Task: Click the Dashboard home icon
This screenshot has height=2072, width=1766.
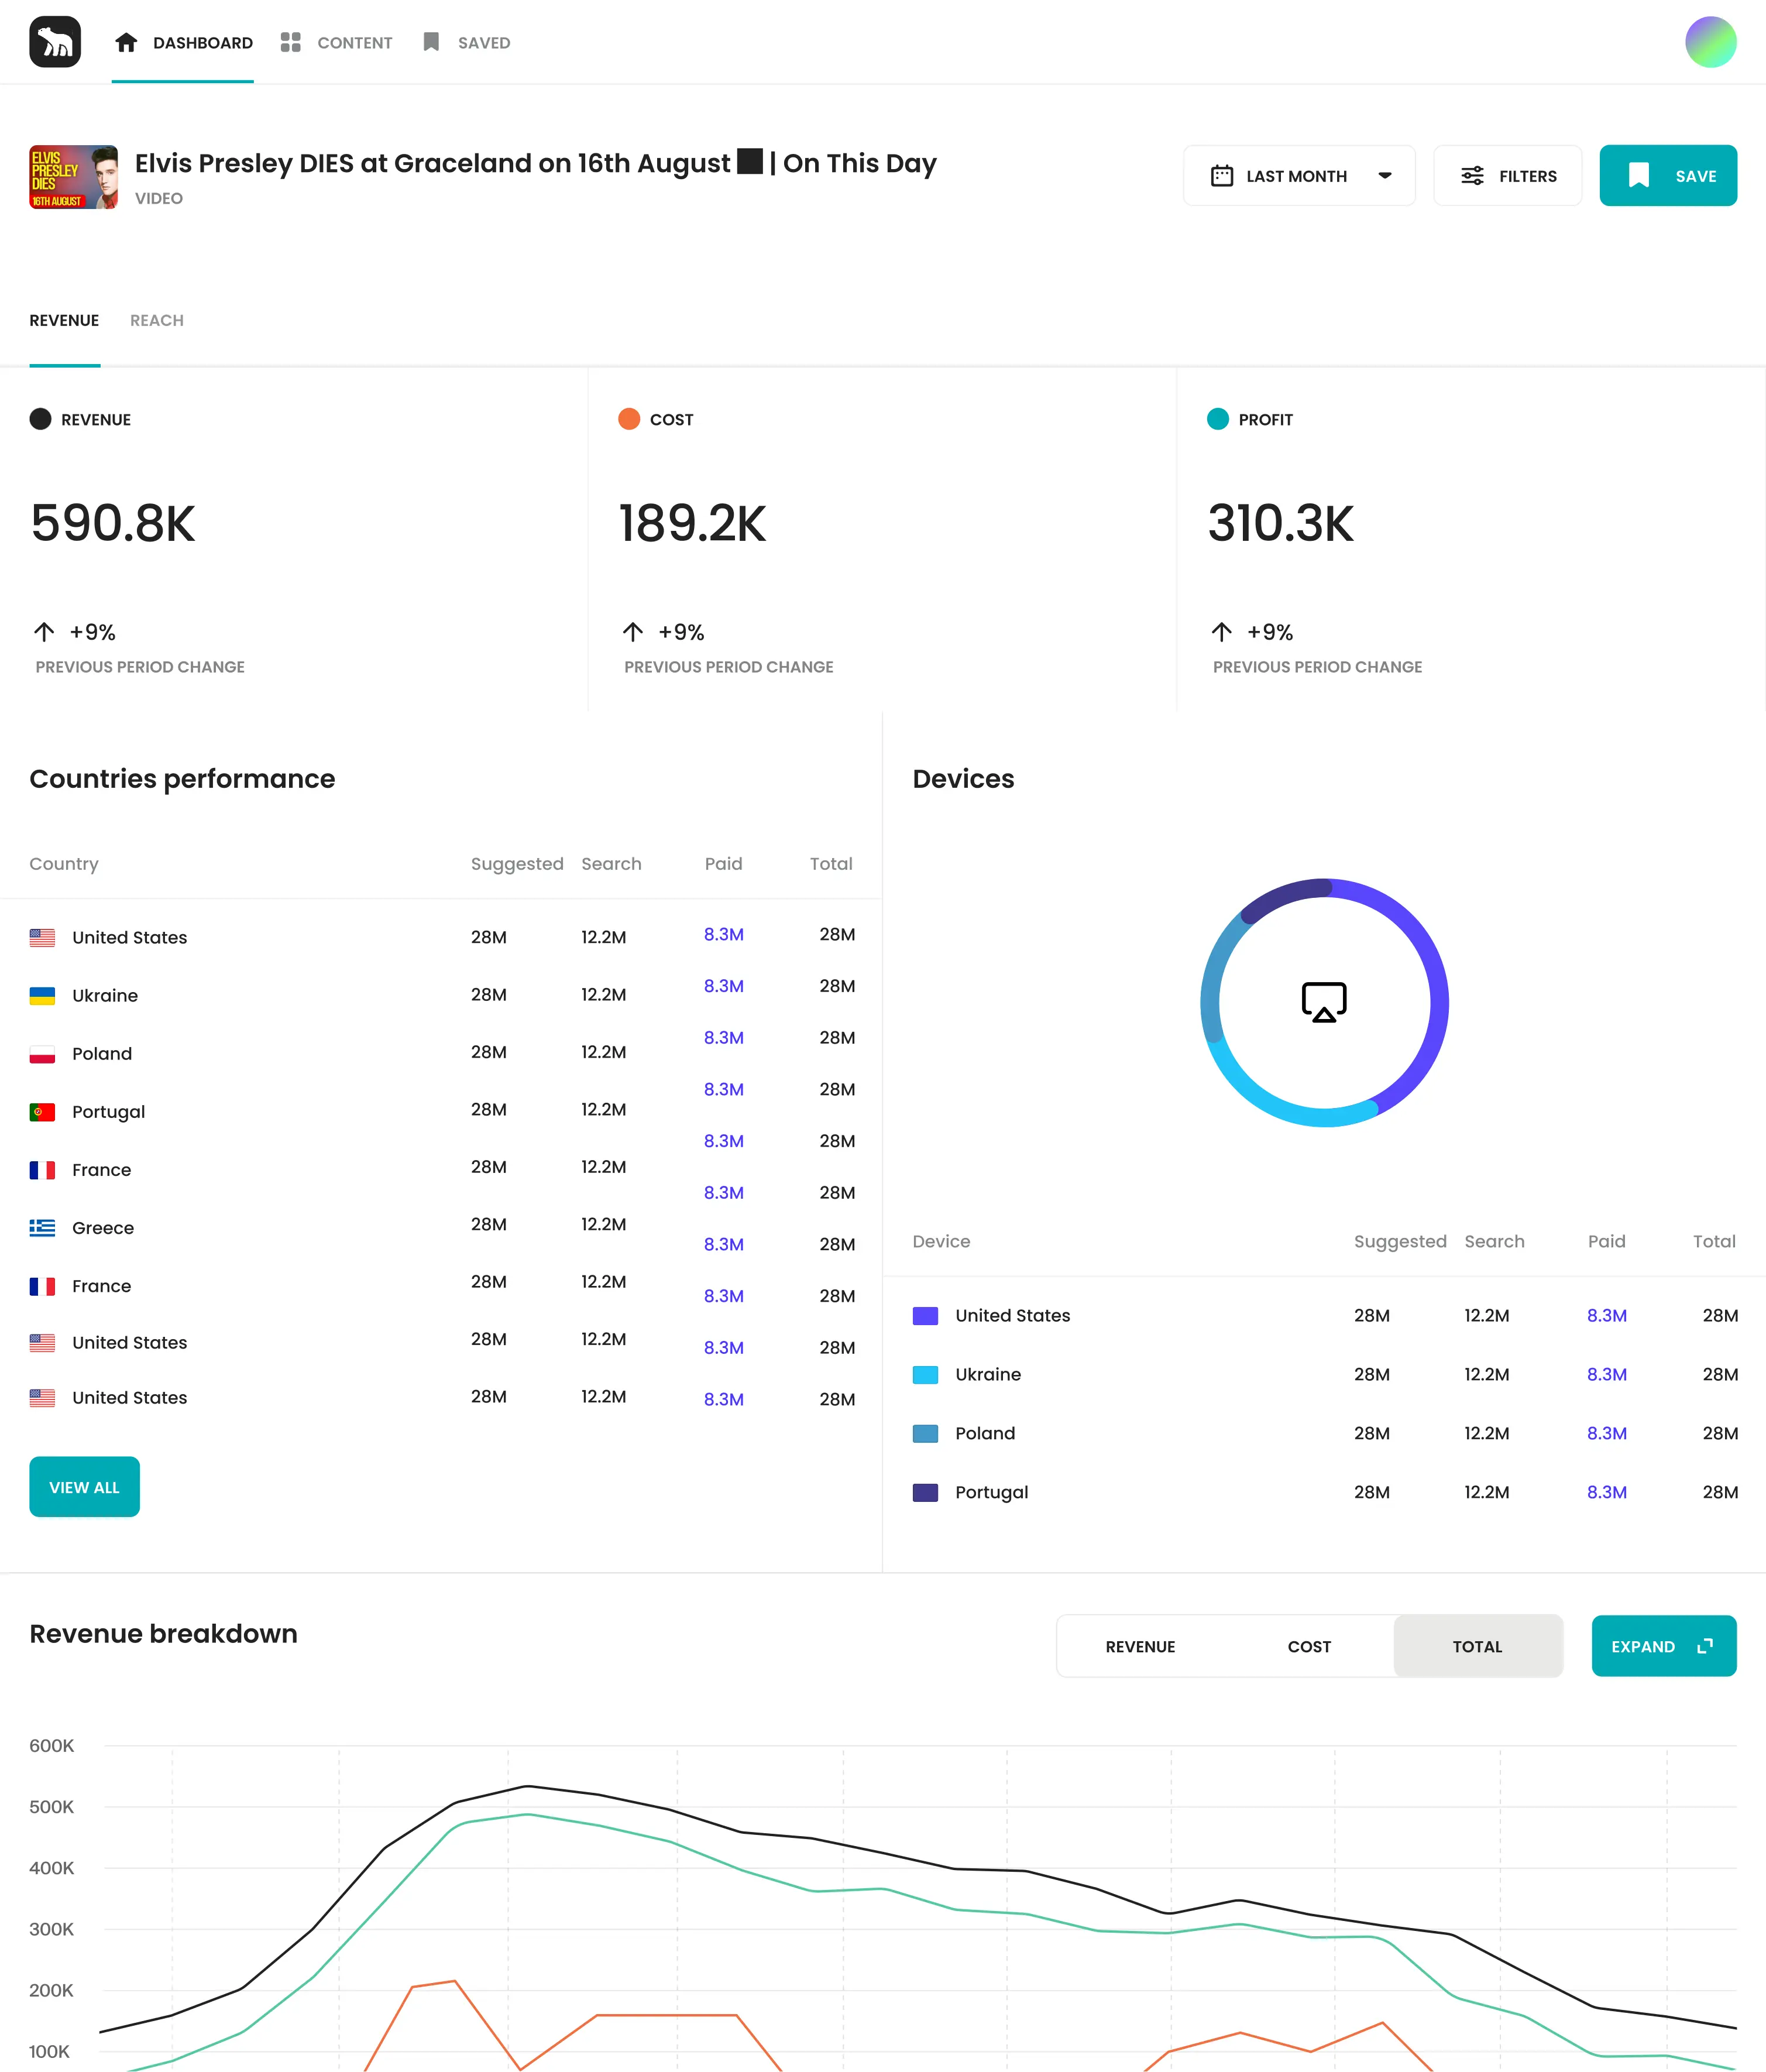Action: (126, 42)
